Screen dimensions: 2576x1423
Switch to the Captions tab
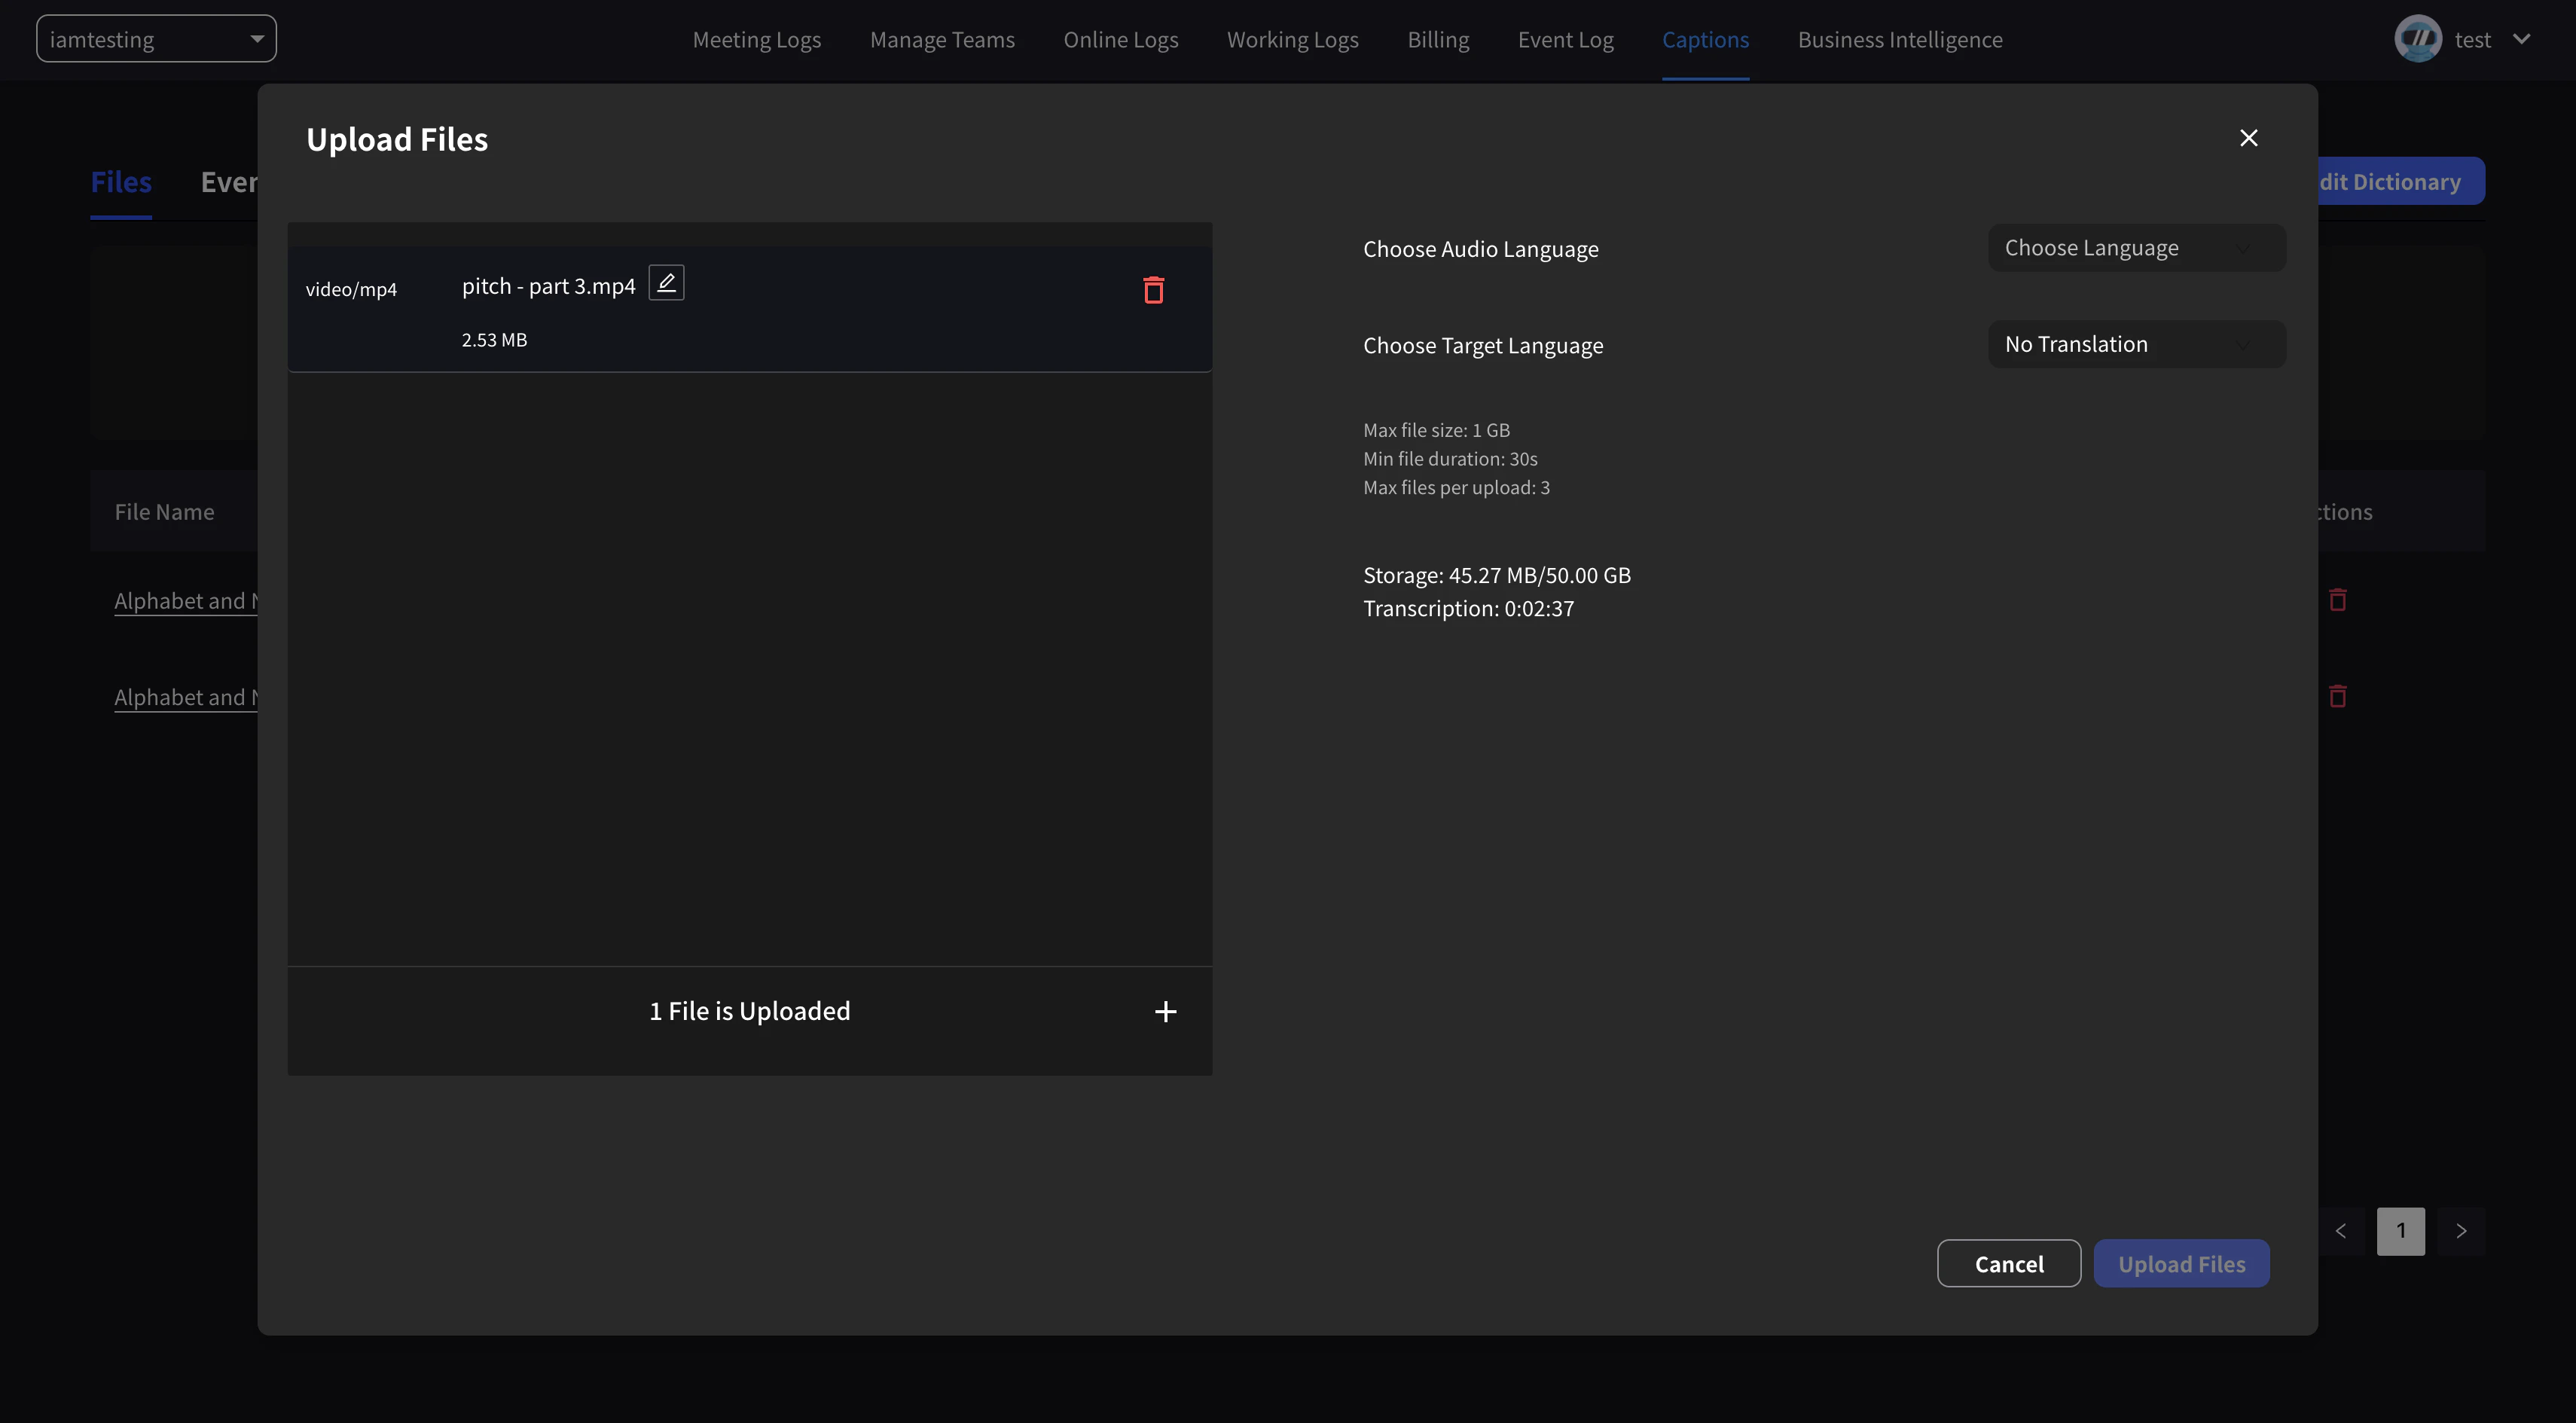pyautogui.click(x=1705, y=39)
